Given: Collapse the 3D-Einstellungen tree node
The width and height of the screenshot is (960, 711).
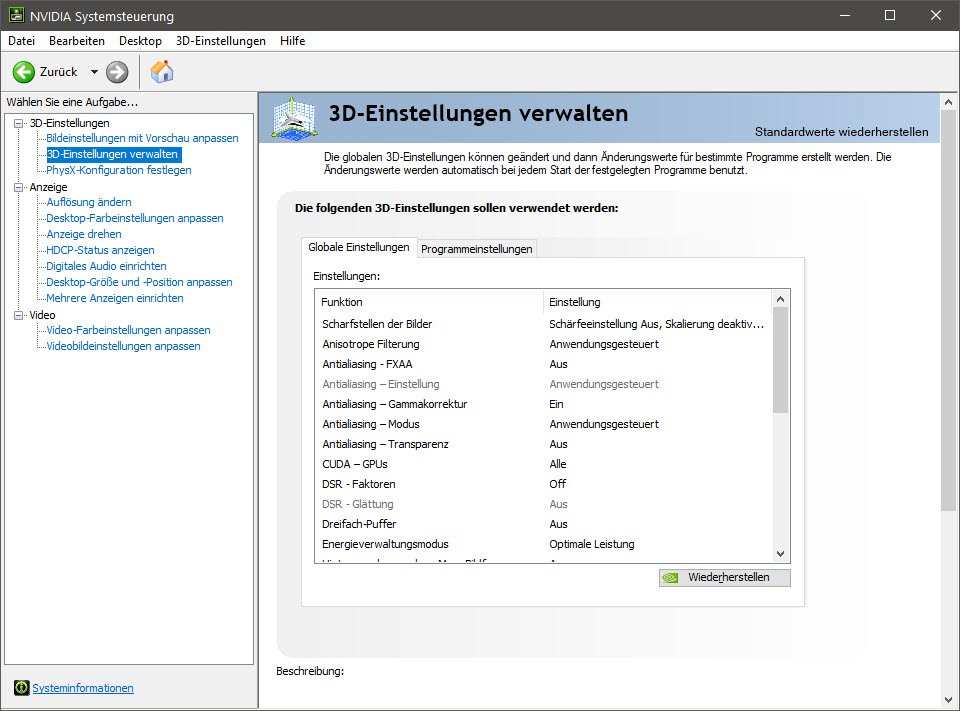Looking at the screenshot, I should click(18, 123).
